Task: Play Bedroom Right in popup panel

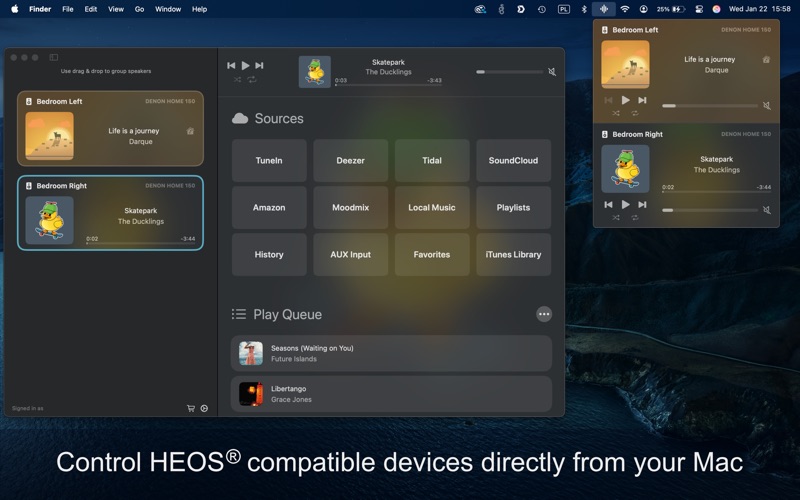Action: (x=626, y=205)
